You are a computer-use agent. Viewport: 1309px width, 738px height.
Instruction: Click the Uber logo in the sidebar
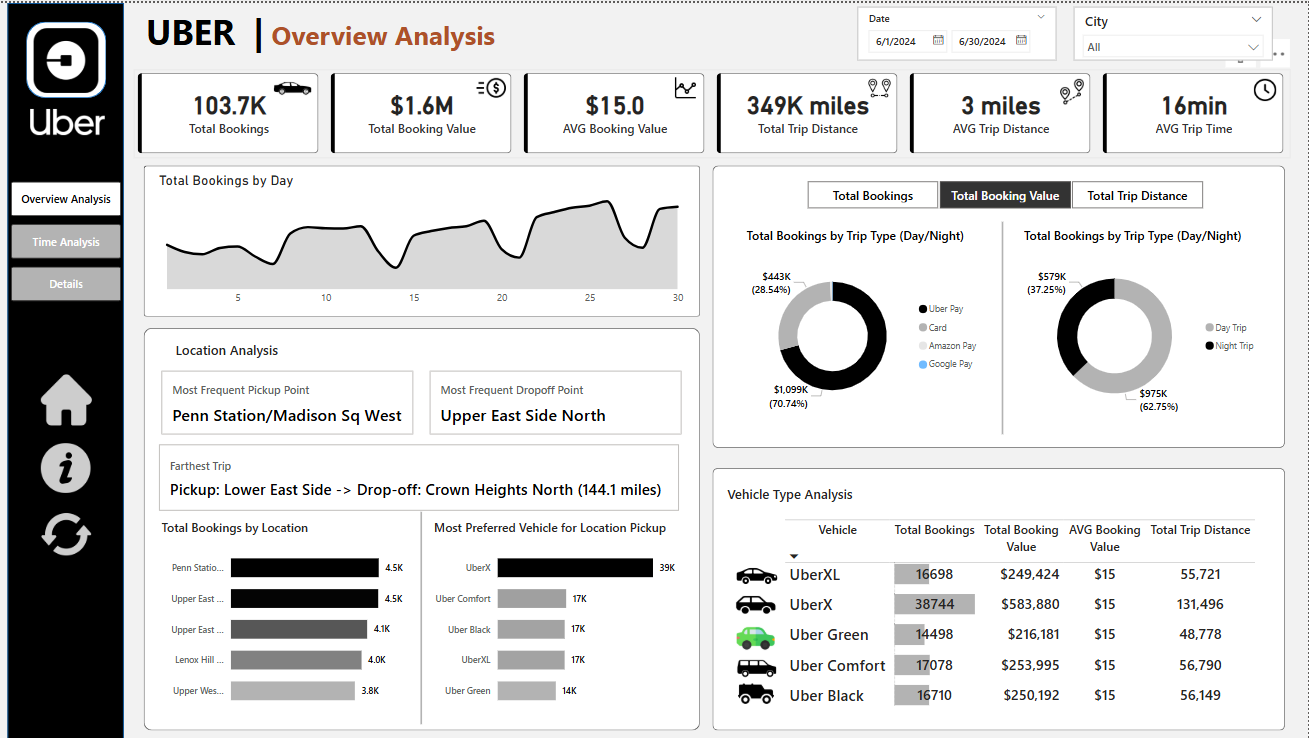[64, 60]
